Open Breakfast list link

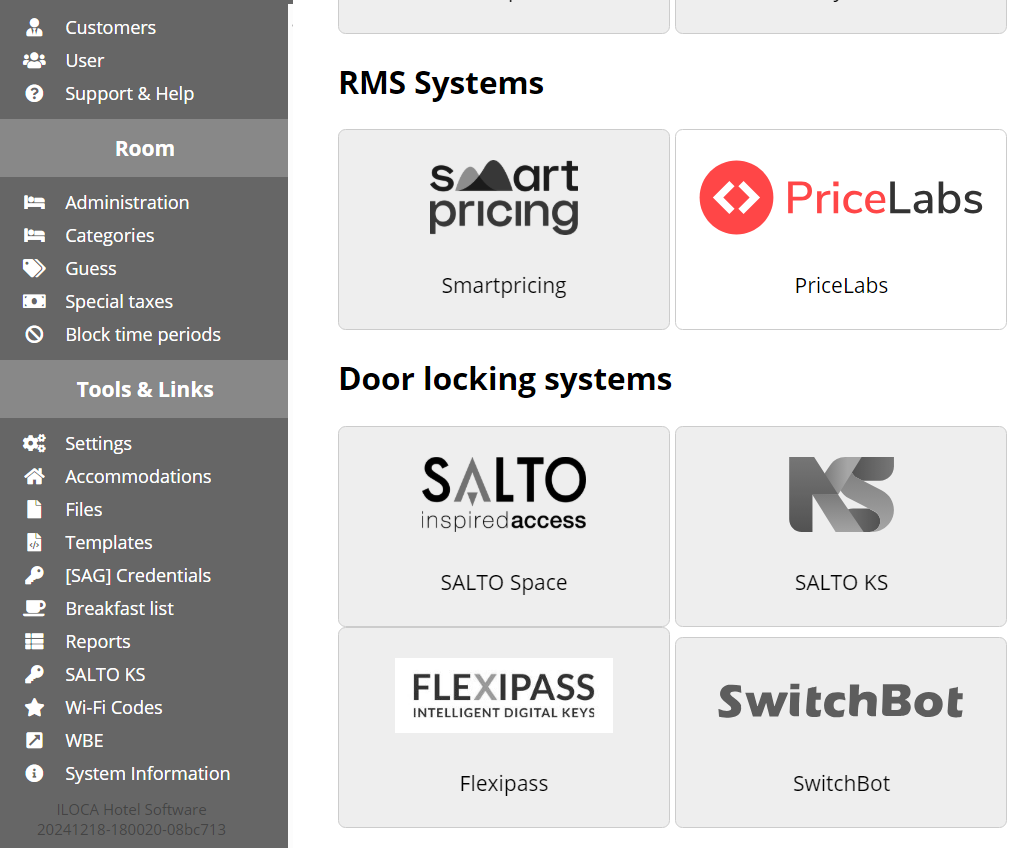[120, 608]
